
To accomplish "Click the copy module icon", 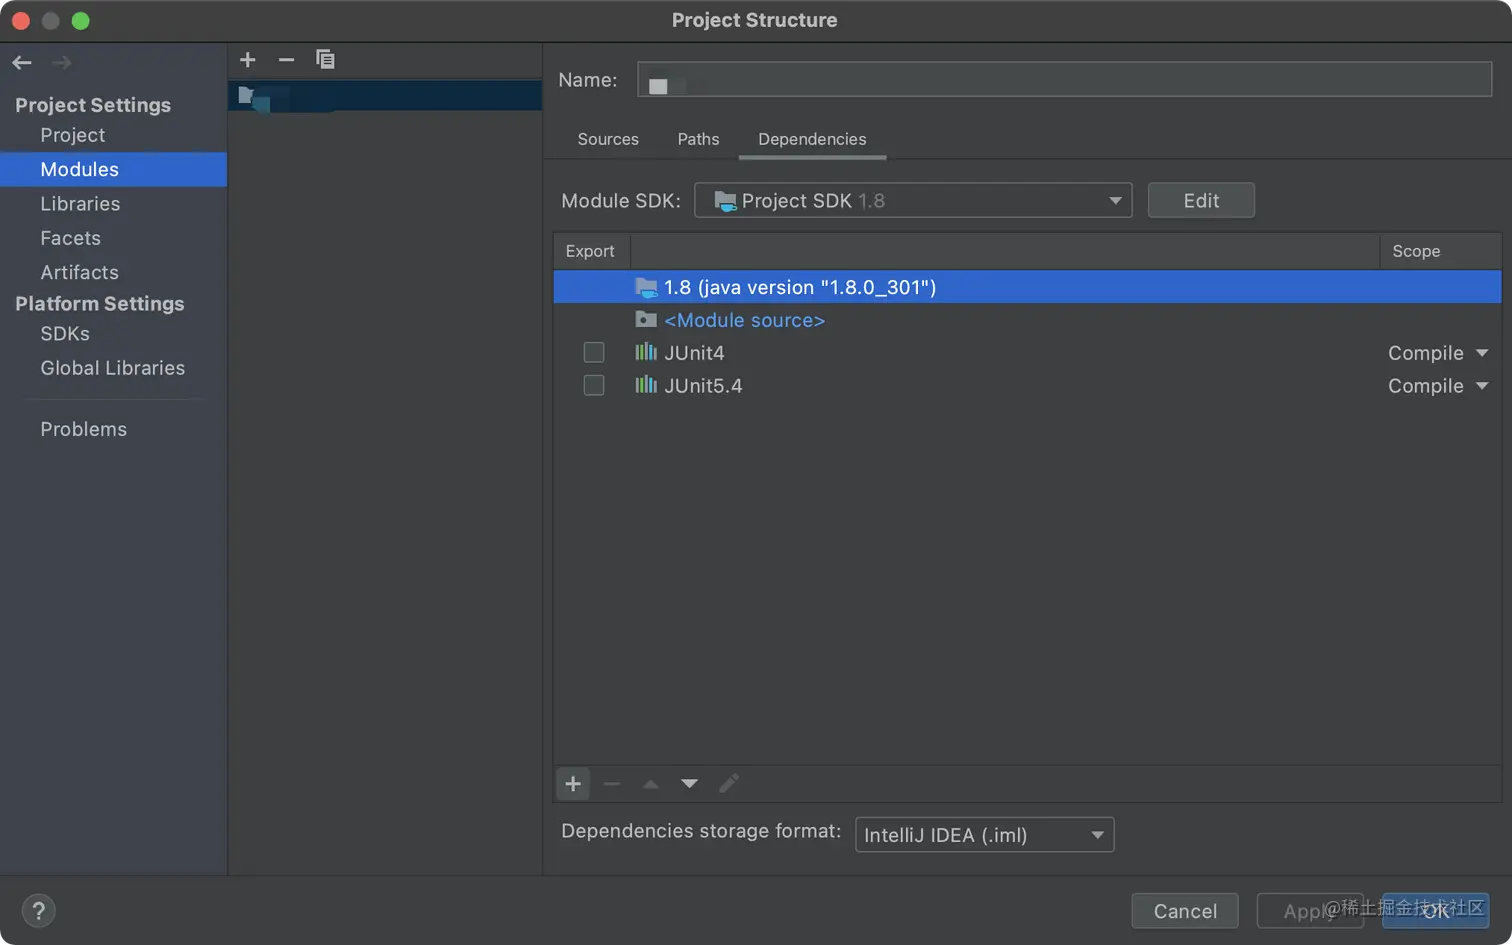I will 325,60.
